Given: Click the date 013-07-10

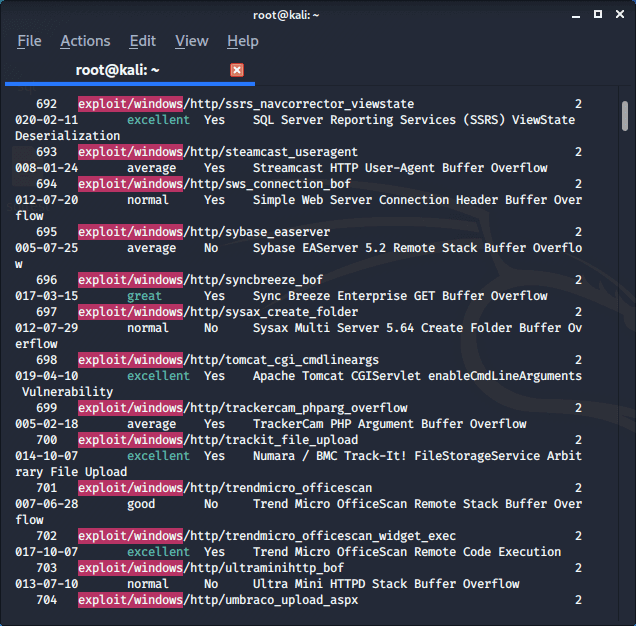Looking at the screenshot, I should click(47, 584).
